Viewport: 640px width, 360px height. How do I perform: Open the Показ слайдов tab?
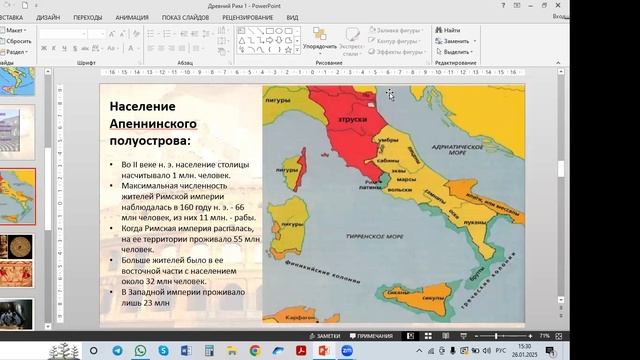coord(185,18)
